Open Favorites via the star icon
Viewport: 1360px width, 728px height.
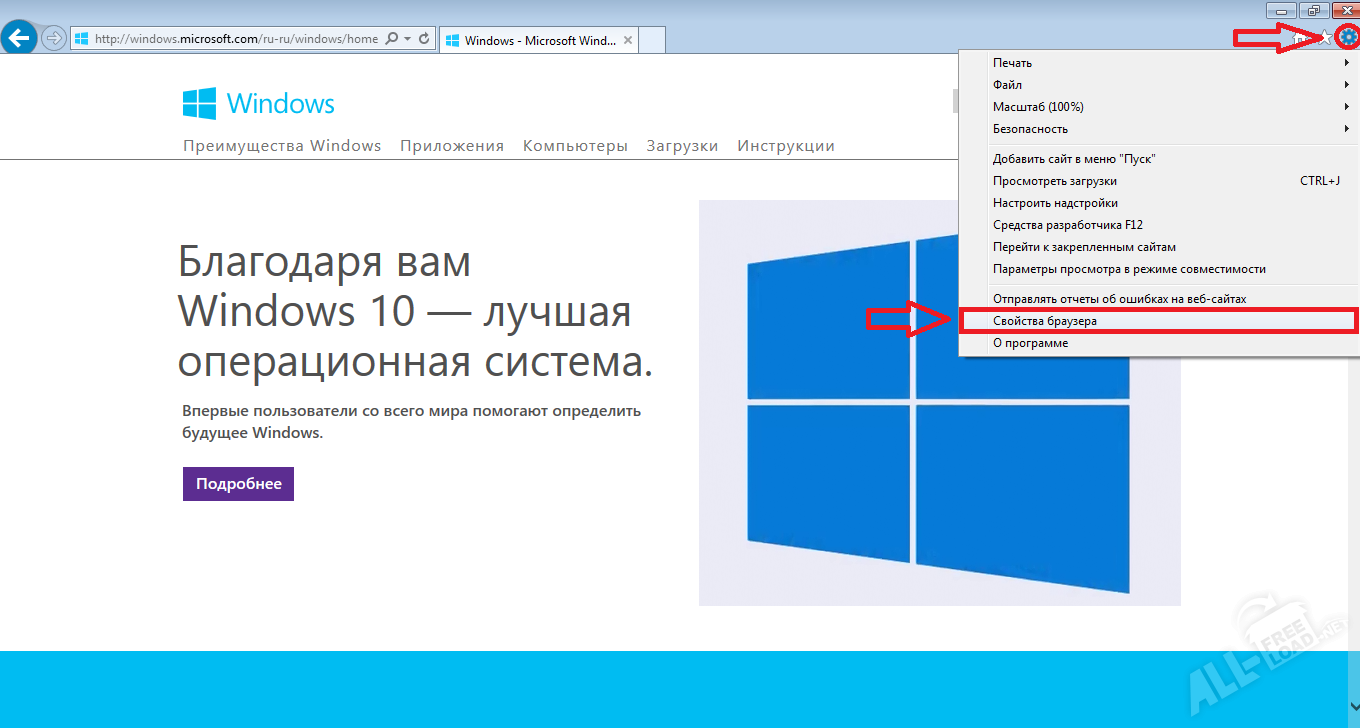(x=1323, y=37)
